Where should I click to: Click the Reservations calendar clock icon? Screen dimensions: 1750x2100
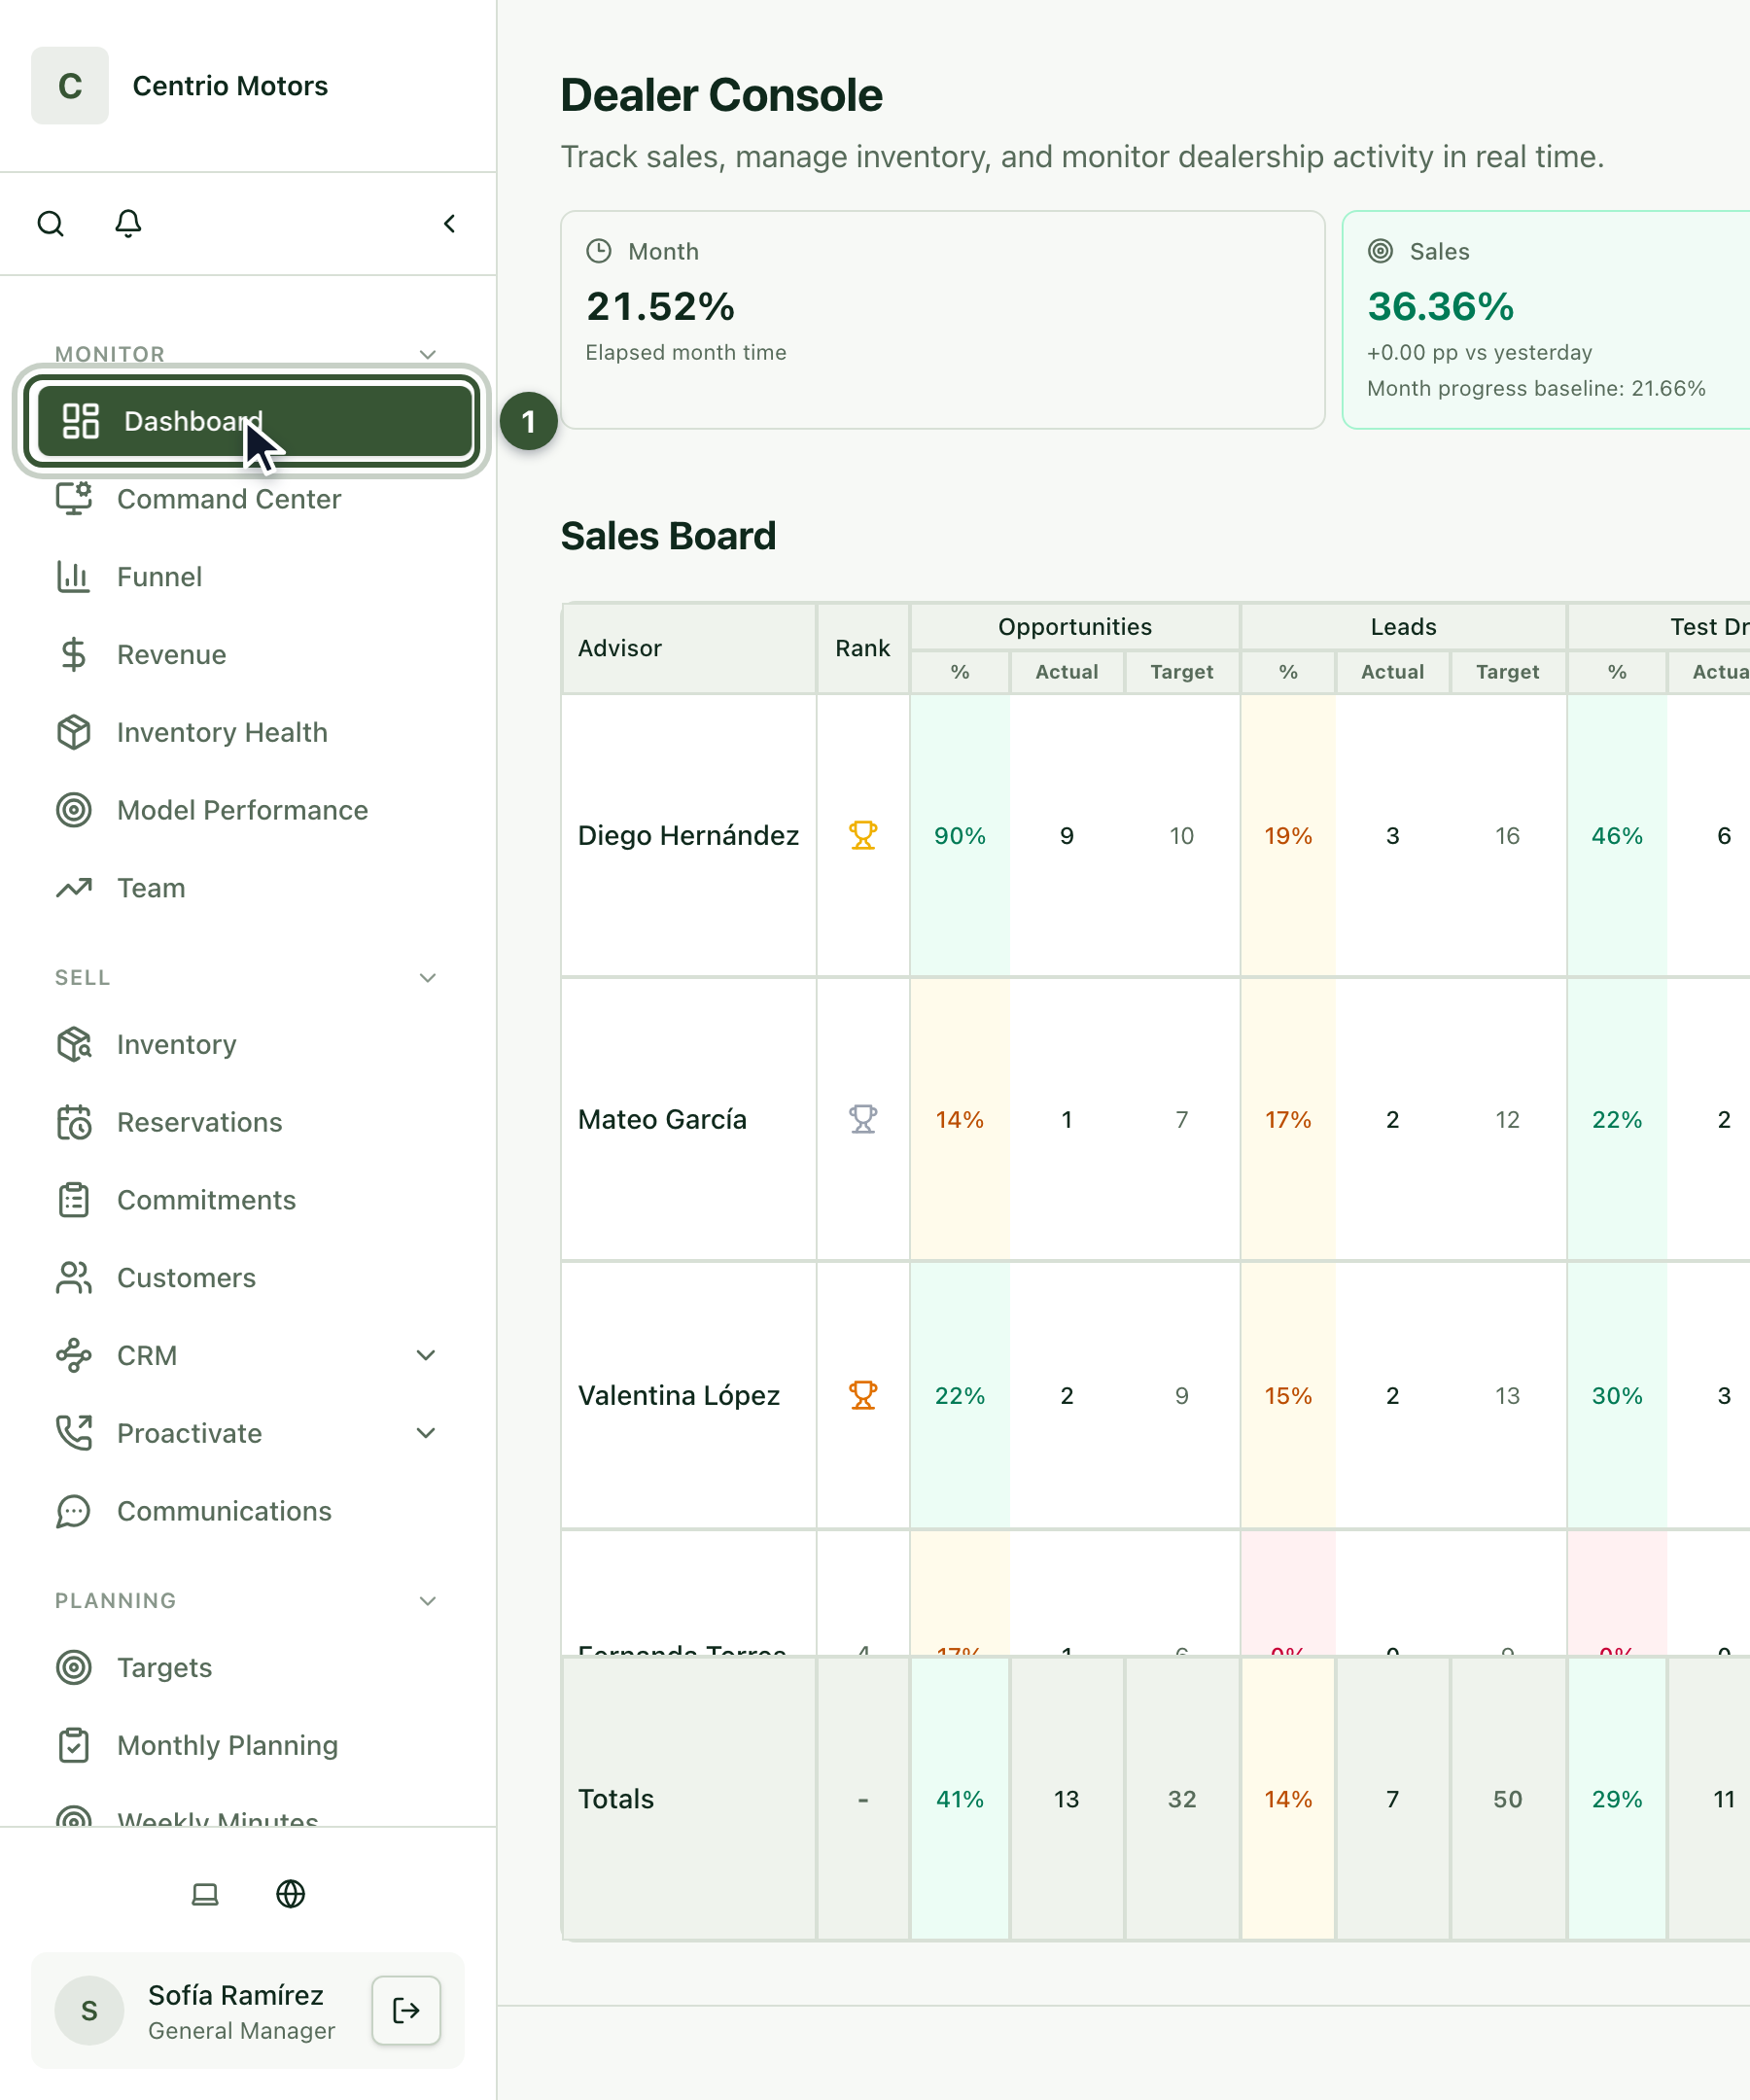pyautogui.click(x=74, y=1122)
